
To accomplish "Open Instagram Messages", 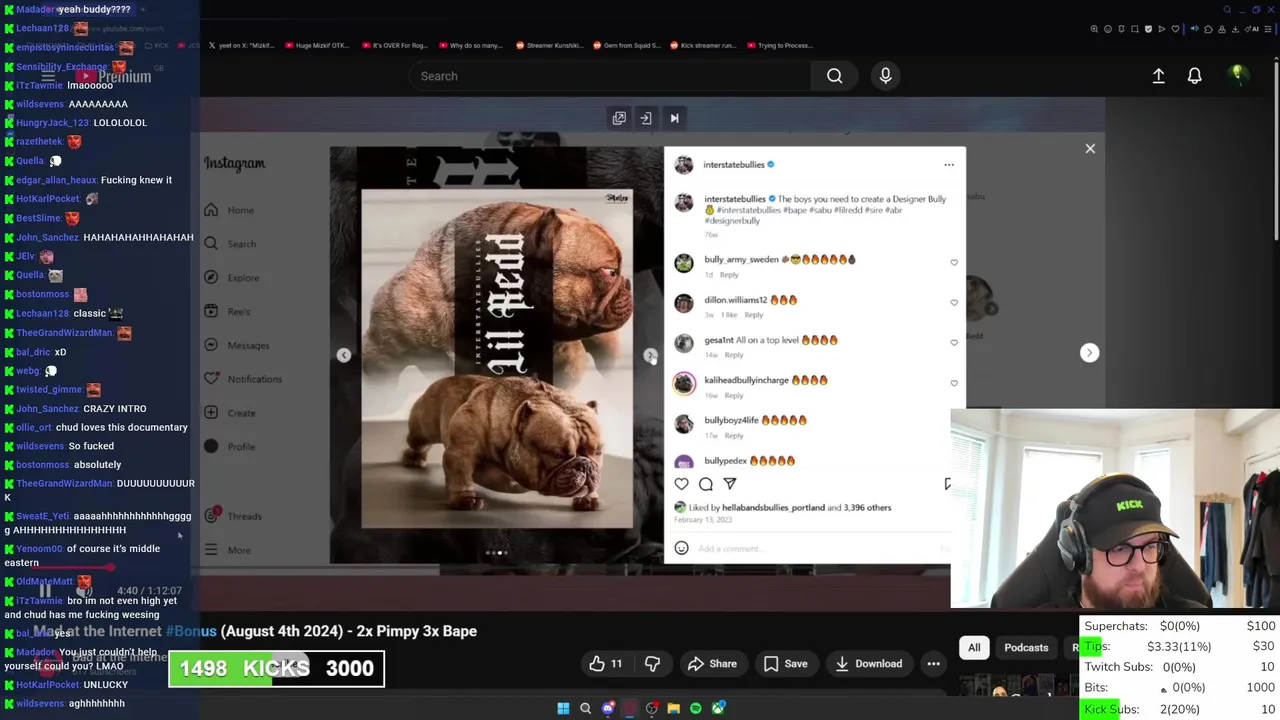I will (237, 345).
